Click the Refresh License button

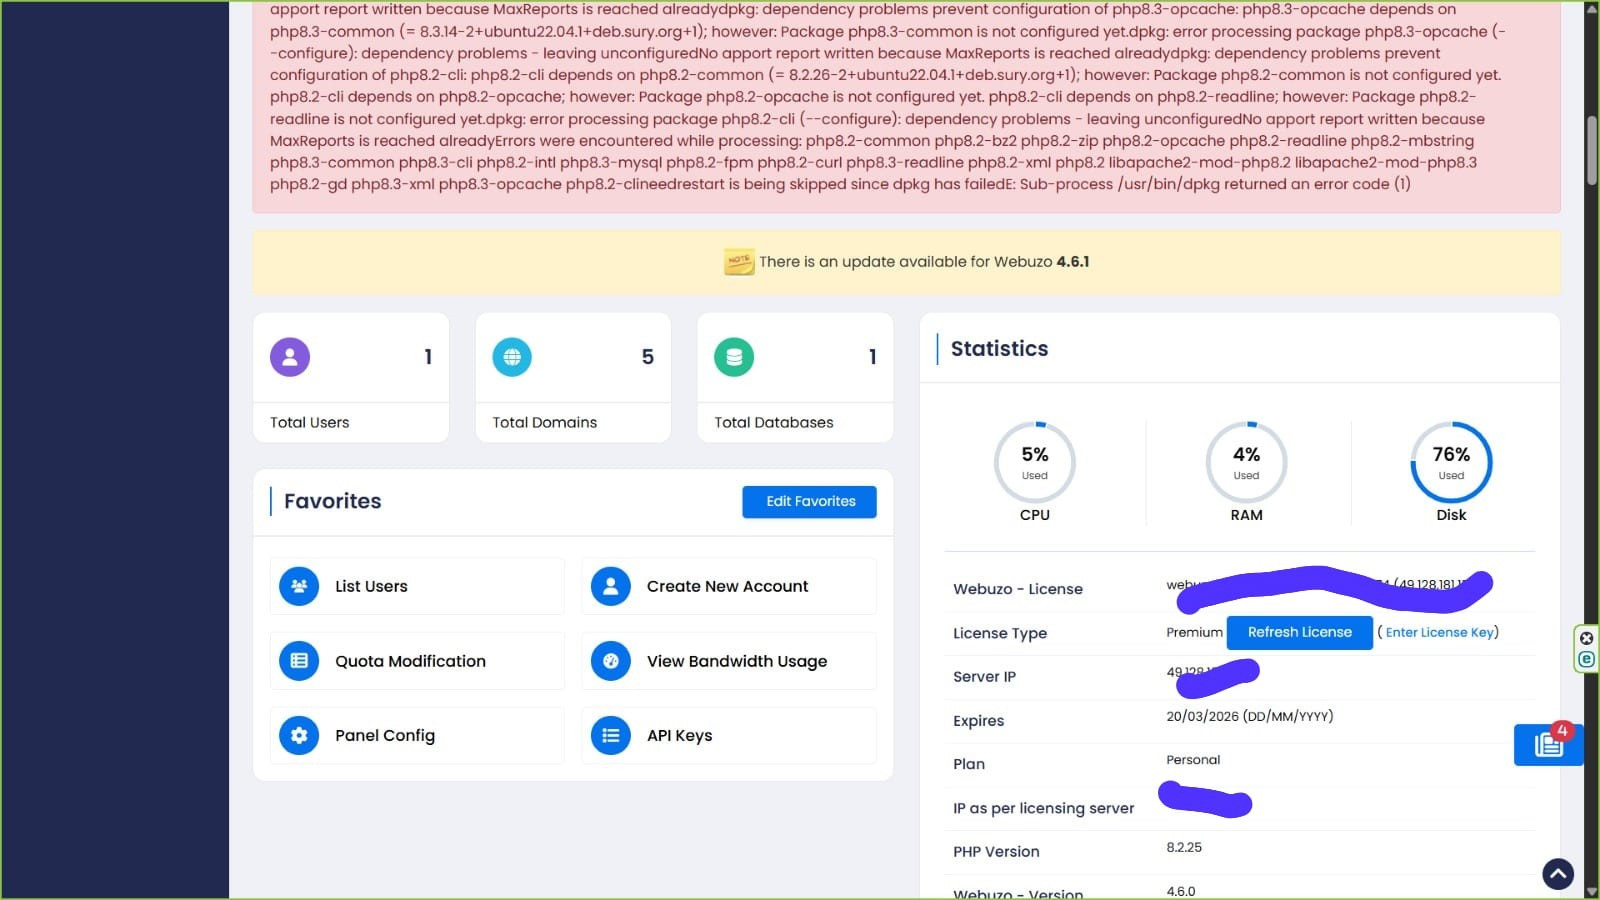point(1299,632)
